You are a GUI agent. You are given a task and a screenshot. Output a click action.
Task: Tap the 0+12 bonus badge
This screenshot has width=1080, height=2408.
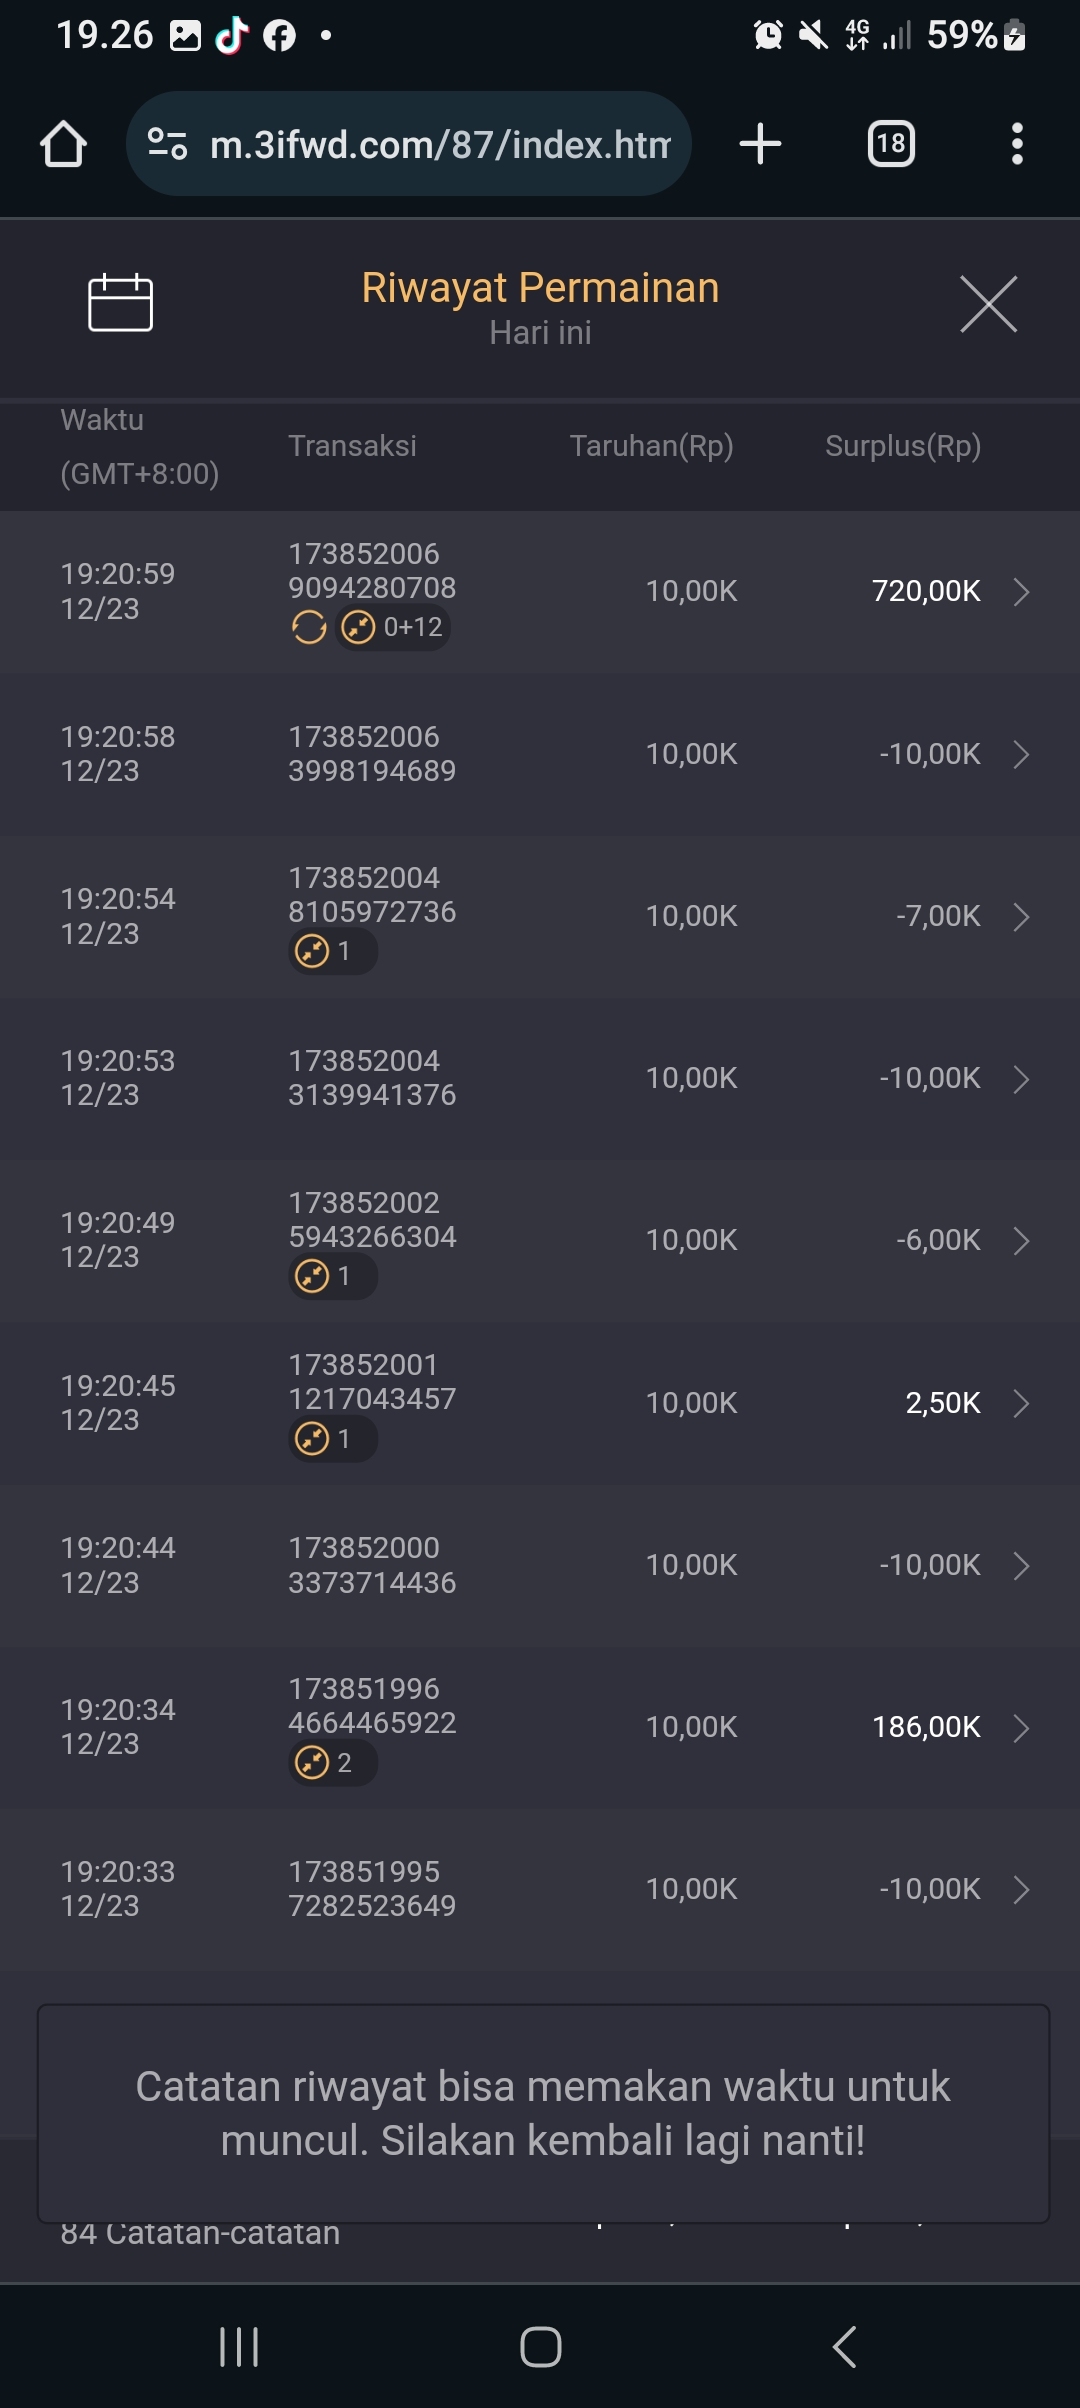pos(393,628)
